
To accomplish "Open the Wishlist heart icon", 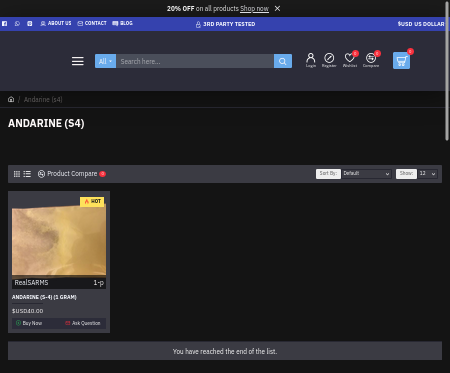I will pyautogui.click(x=350, y=60).
